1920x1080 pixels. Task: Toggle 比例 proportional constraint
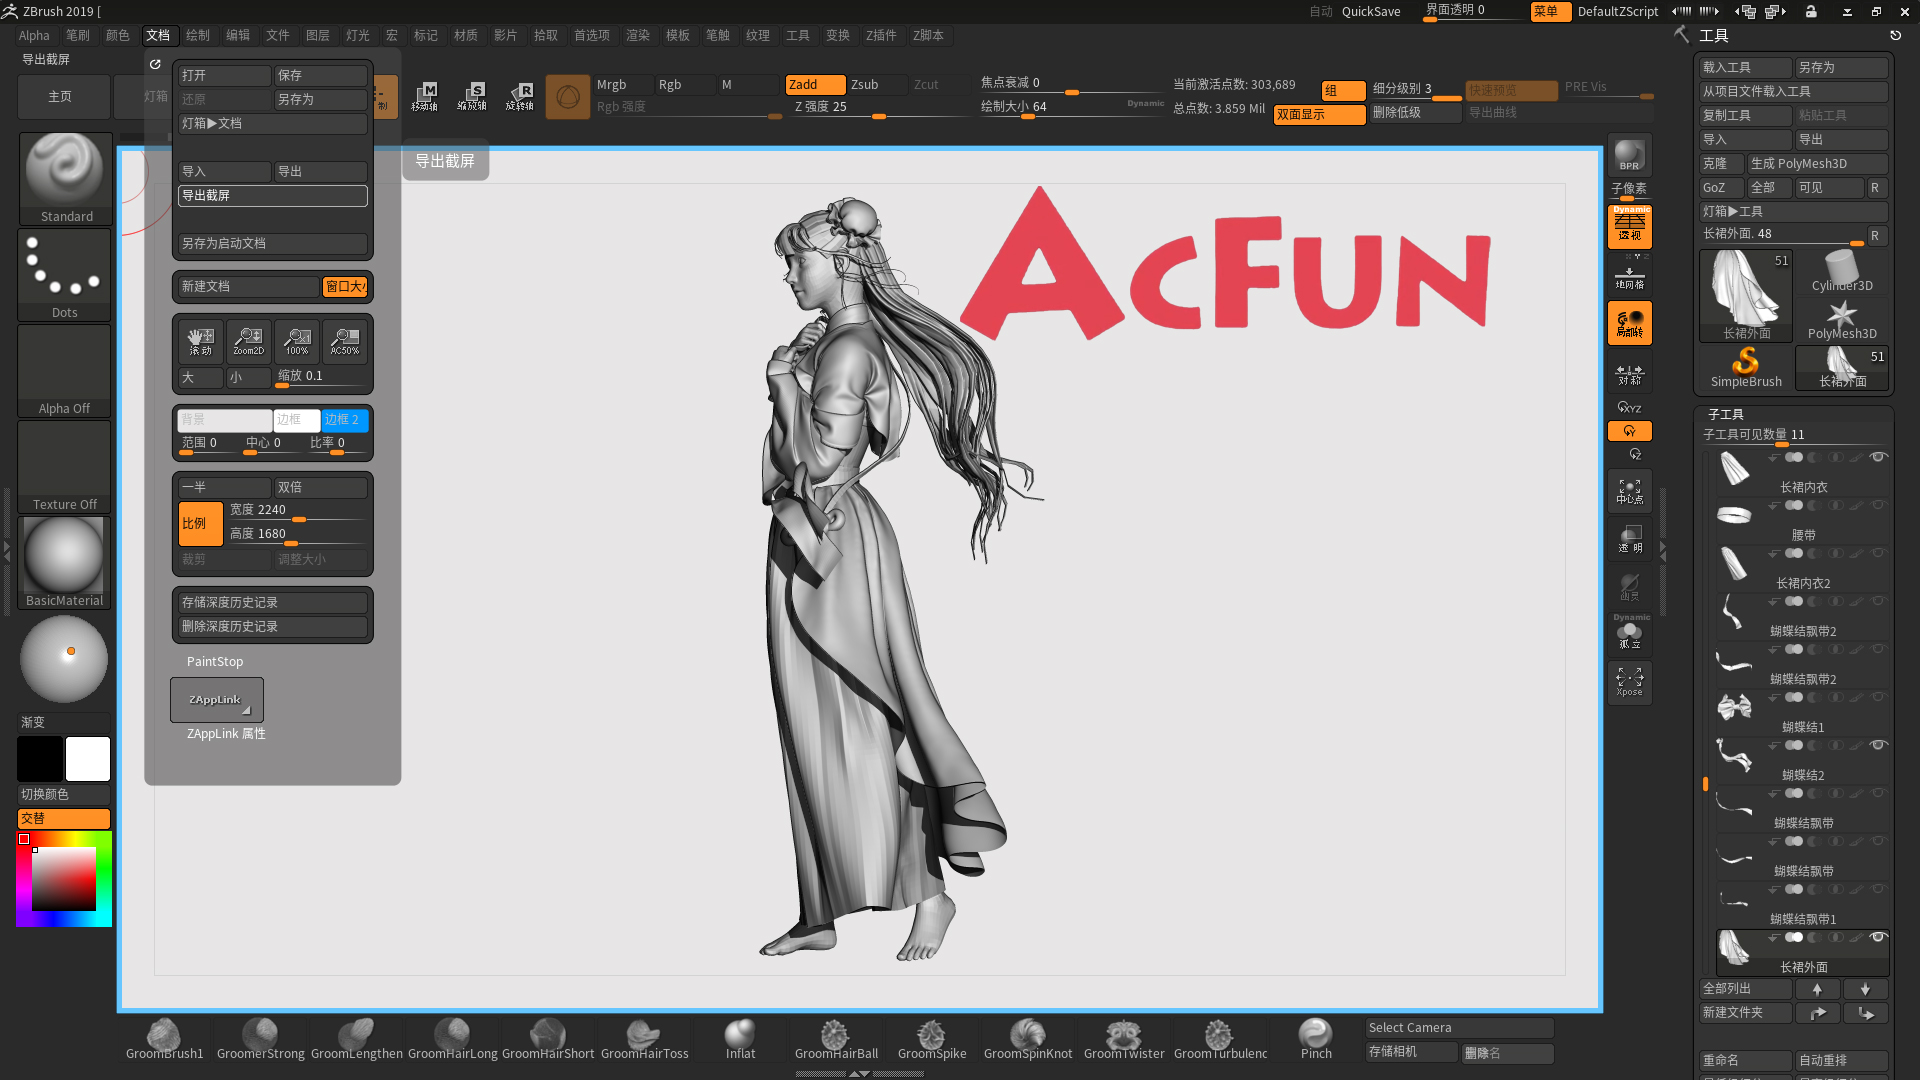(201, 524)
